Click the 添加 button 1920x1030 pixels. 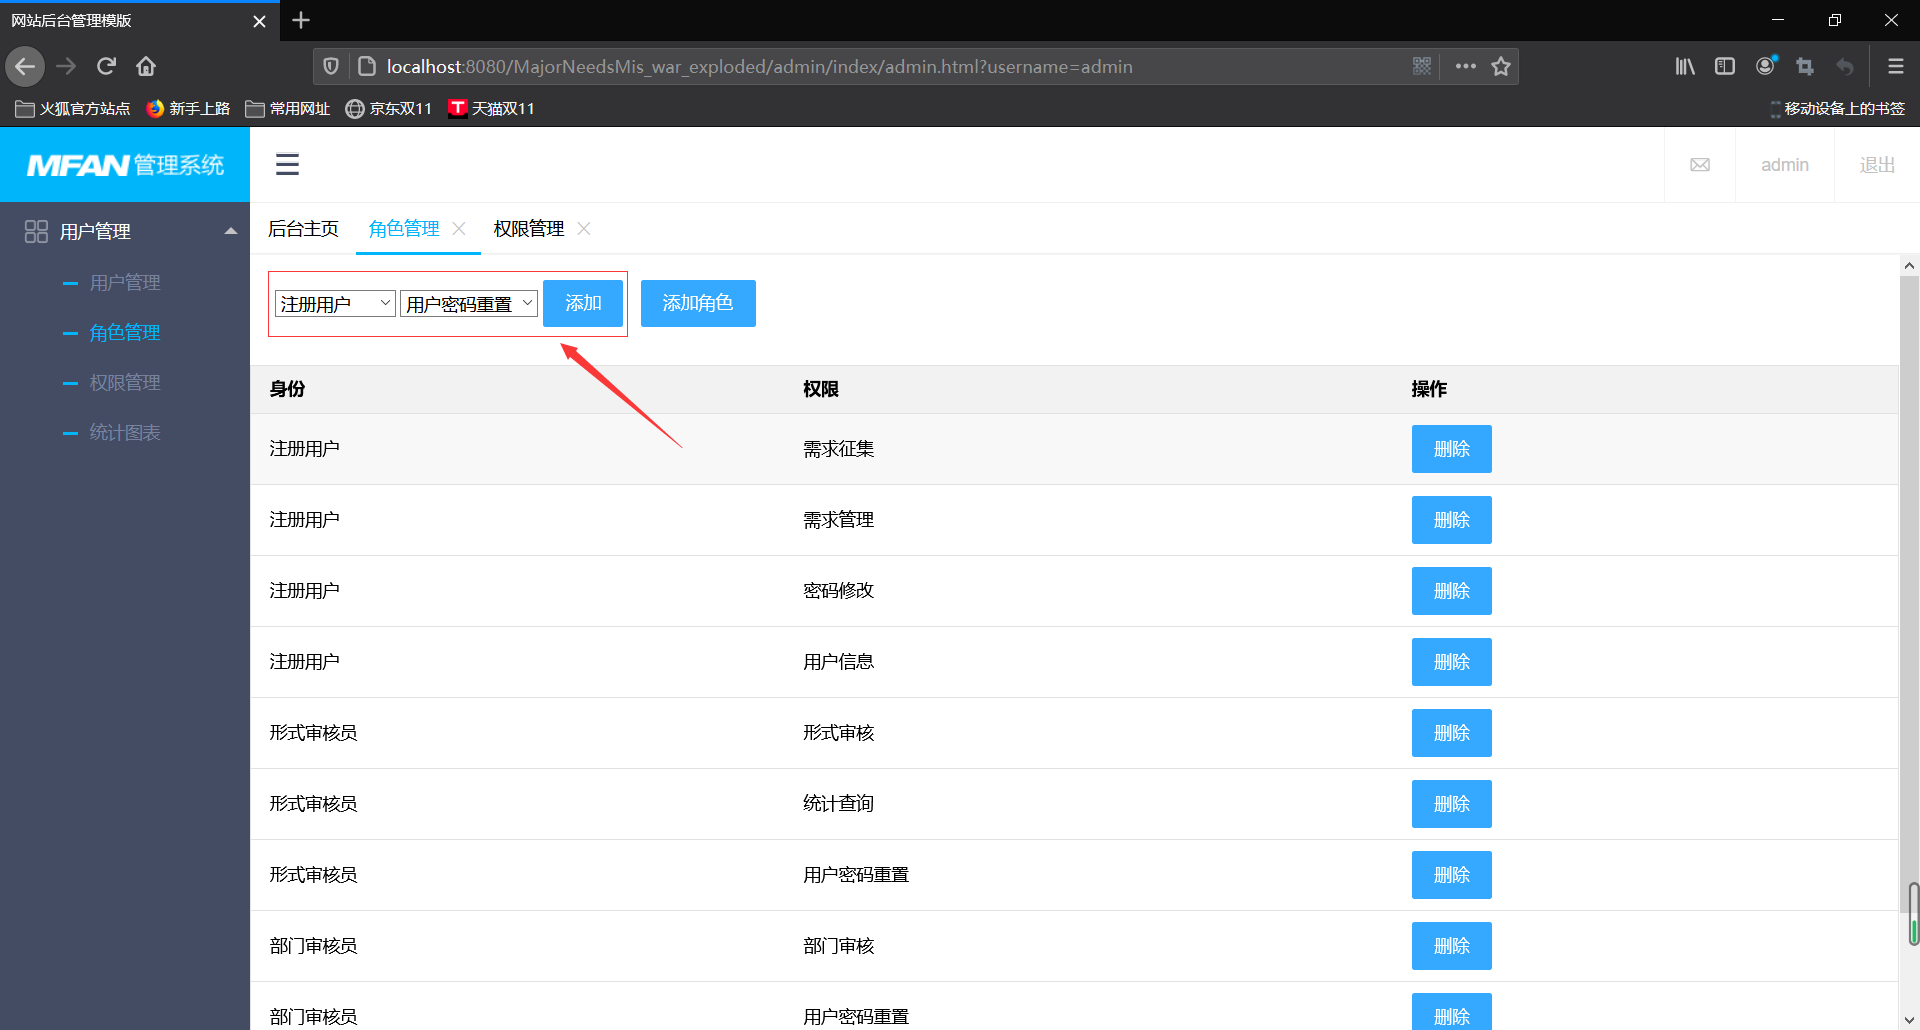point(583,303)
